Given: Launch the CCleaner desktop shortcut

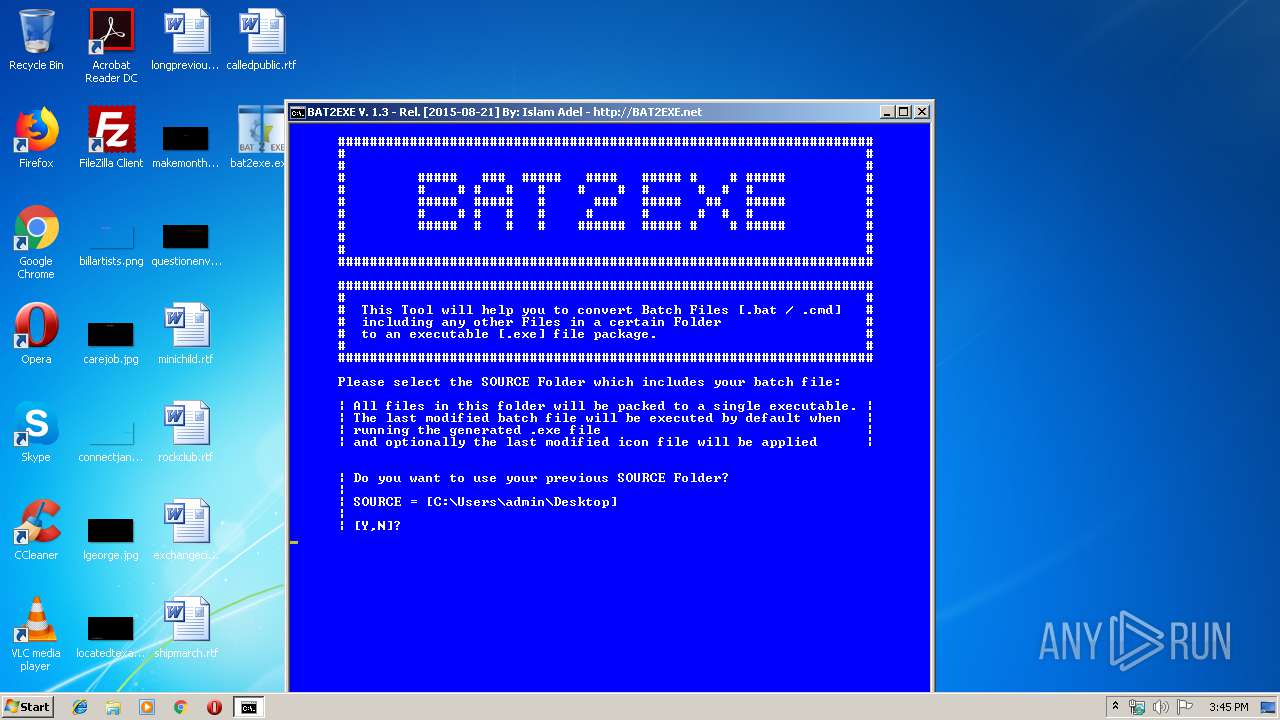Looking at the screenshot, I should coord(36,530).
